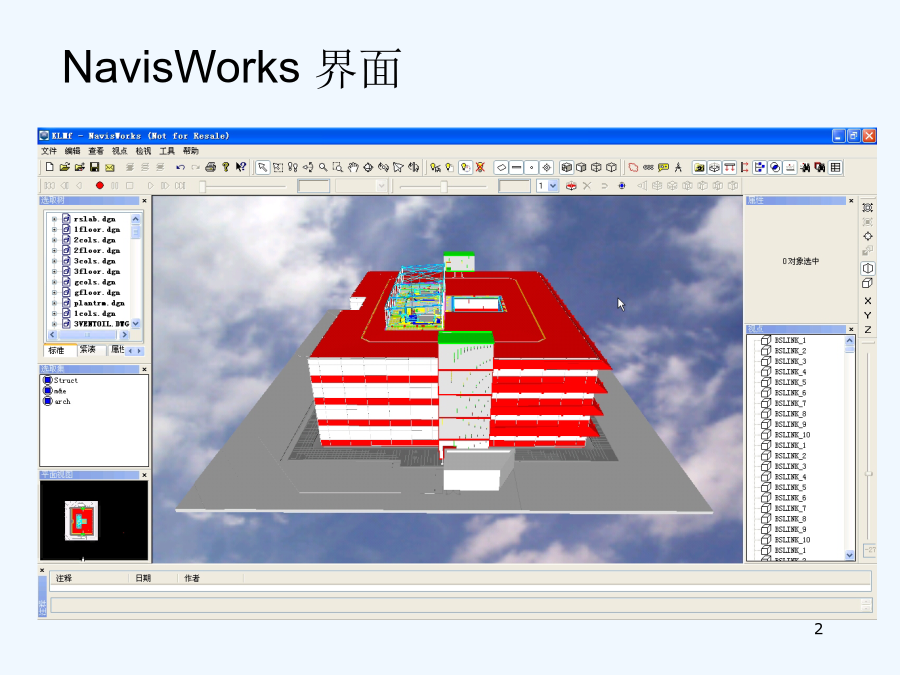This screenshot has width=900, height=675.
Task: Expand the 1floor.dgn tree node
Action: click(x=54, y=229)
